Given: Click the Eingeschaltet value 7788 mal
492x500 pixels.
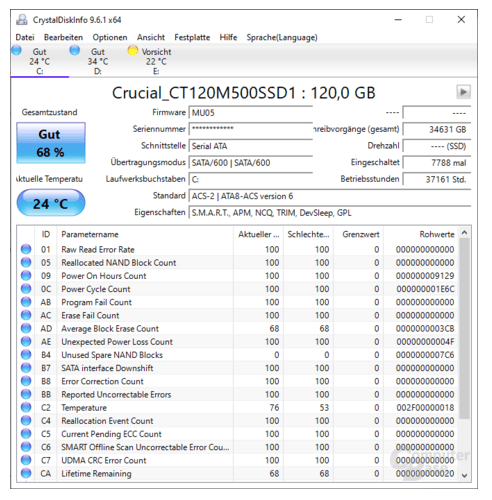Looking at the screenshot, I should click(437, 163).
